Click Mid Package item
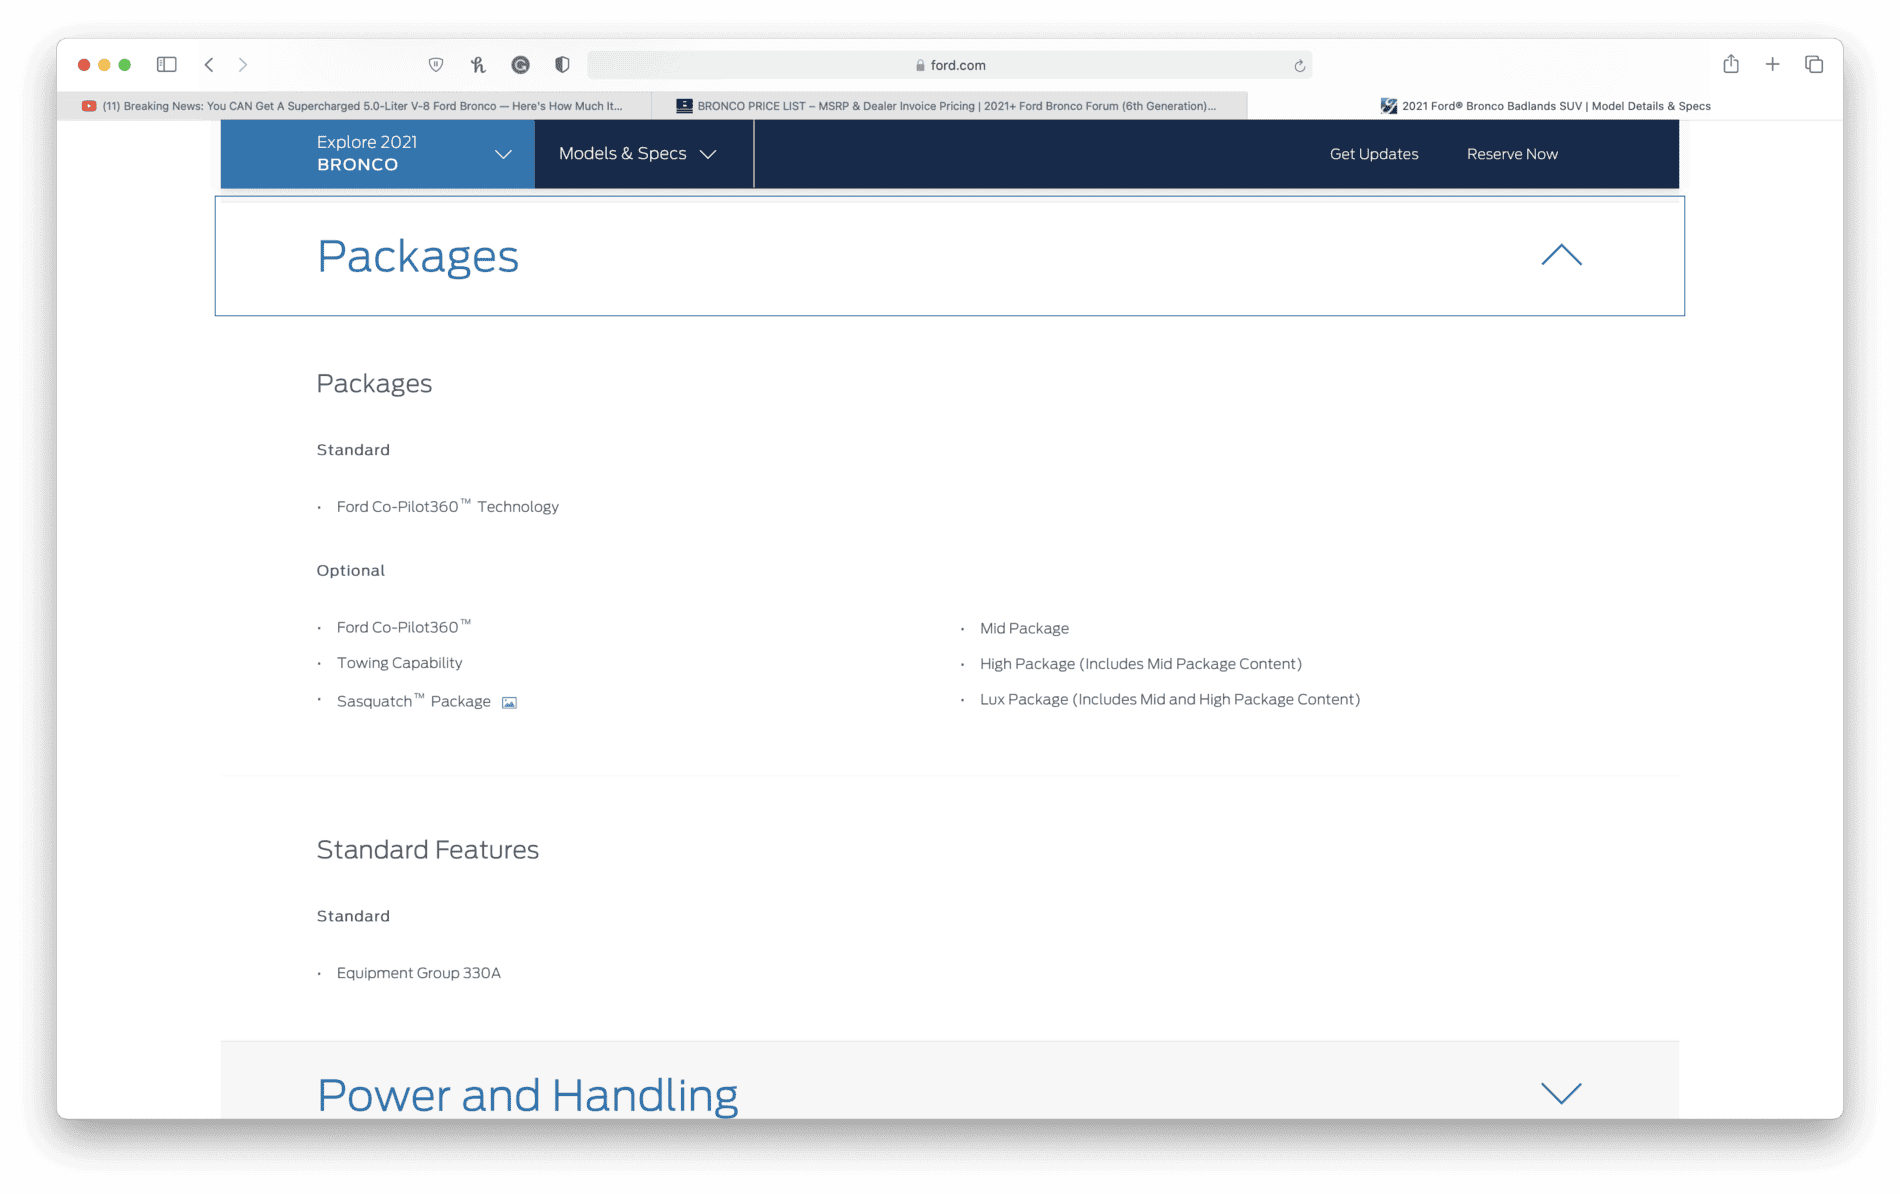This screenshot has height=1194, width=1900. (x=1024, y=628)
